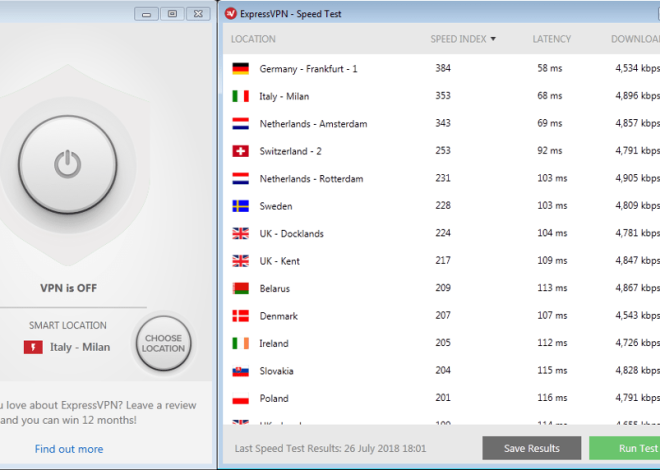Click the Slovakia flag icon

(241, 371)
